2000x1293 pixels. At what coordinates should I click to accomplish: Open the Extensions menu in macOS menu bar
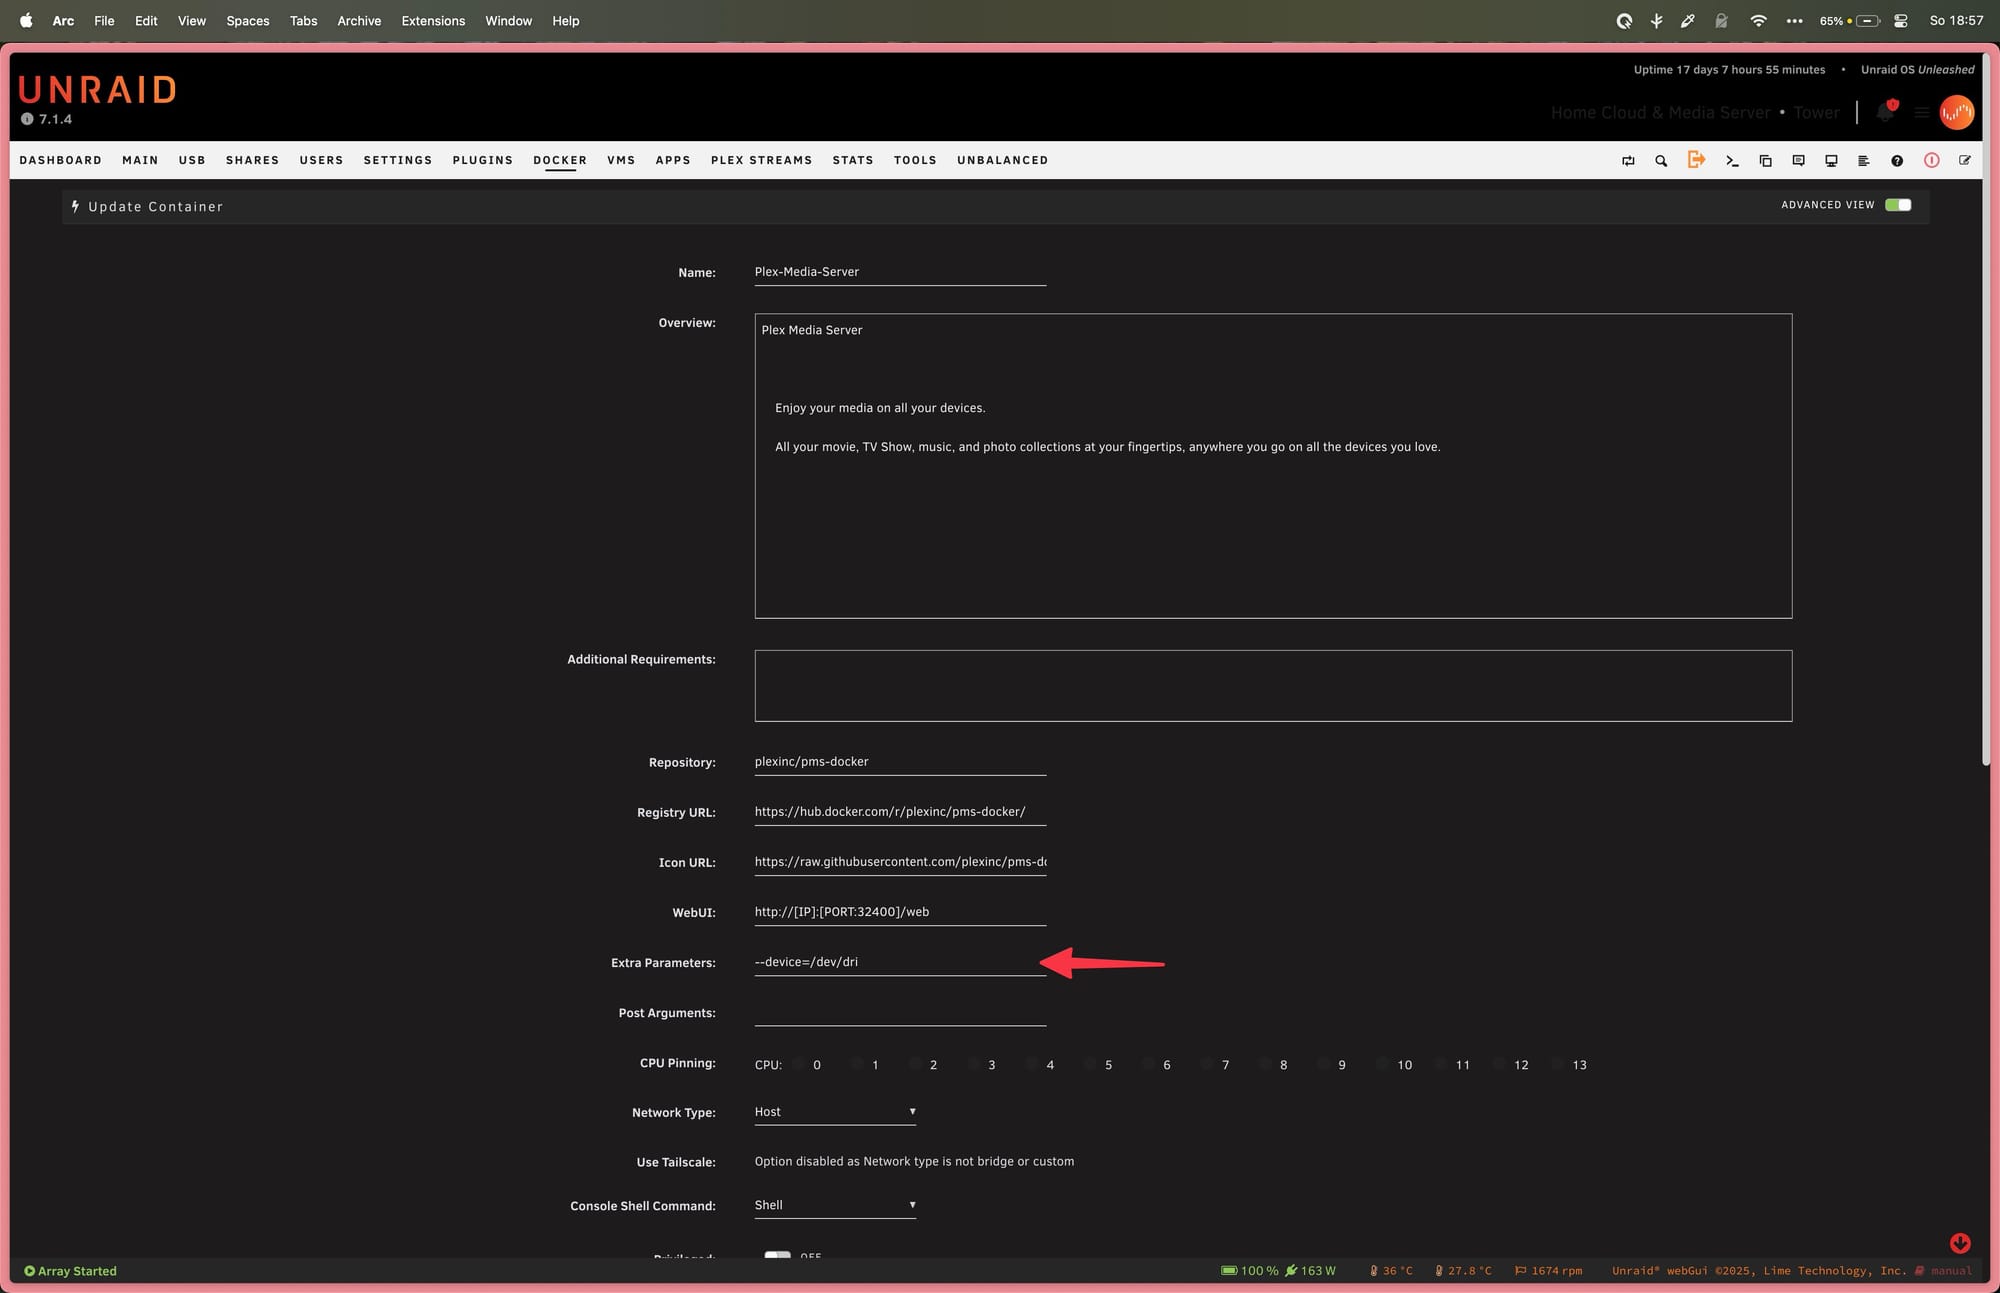pyautogui.click(x=433, y=21)
